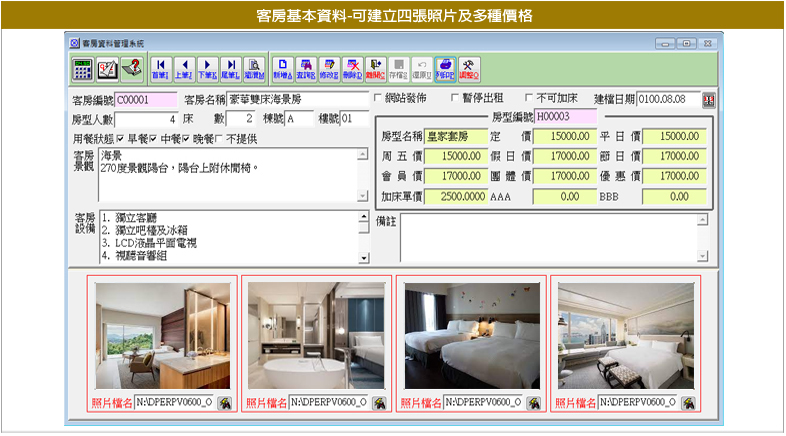
Task: Check the 暫停出租 checkbox
Action: coord(453,99)
